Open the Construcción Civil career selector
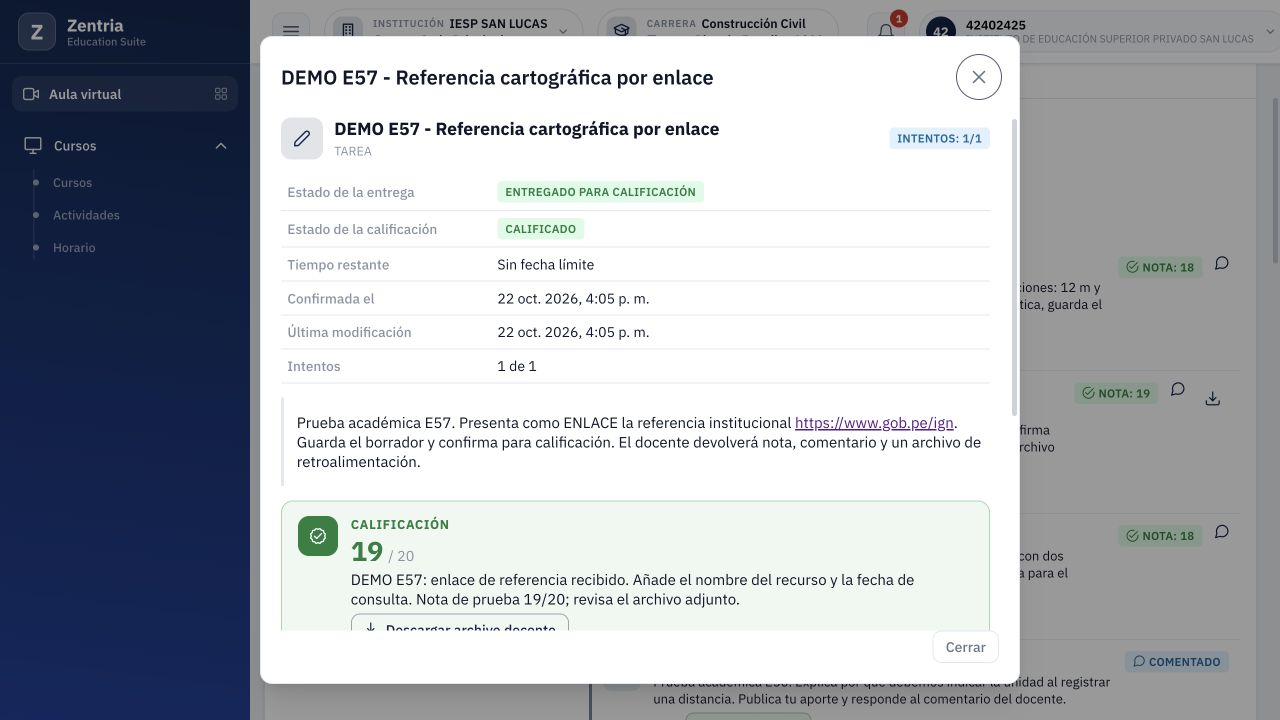Screen dimensions: 1280x720 (718, 31)
